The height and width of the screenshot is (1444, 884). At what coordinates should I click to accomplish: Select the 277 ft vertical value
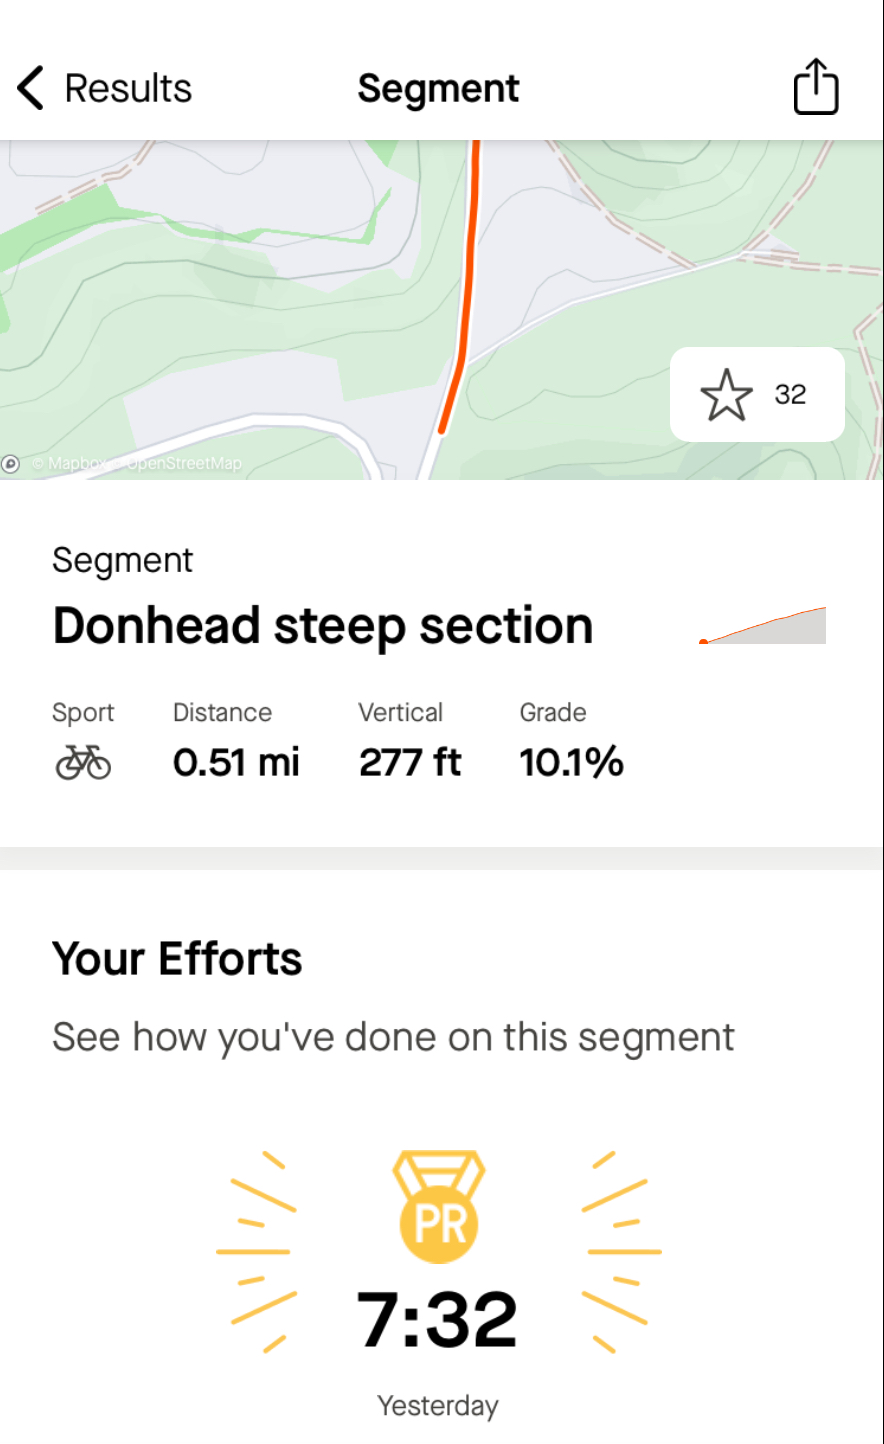click(410, 763)
